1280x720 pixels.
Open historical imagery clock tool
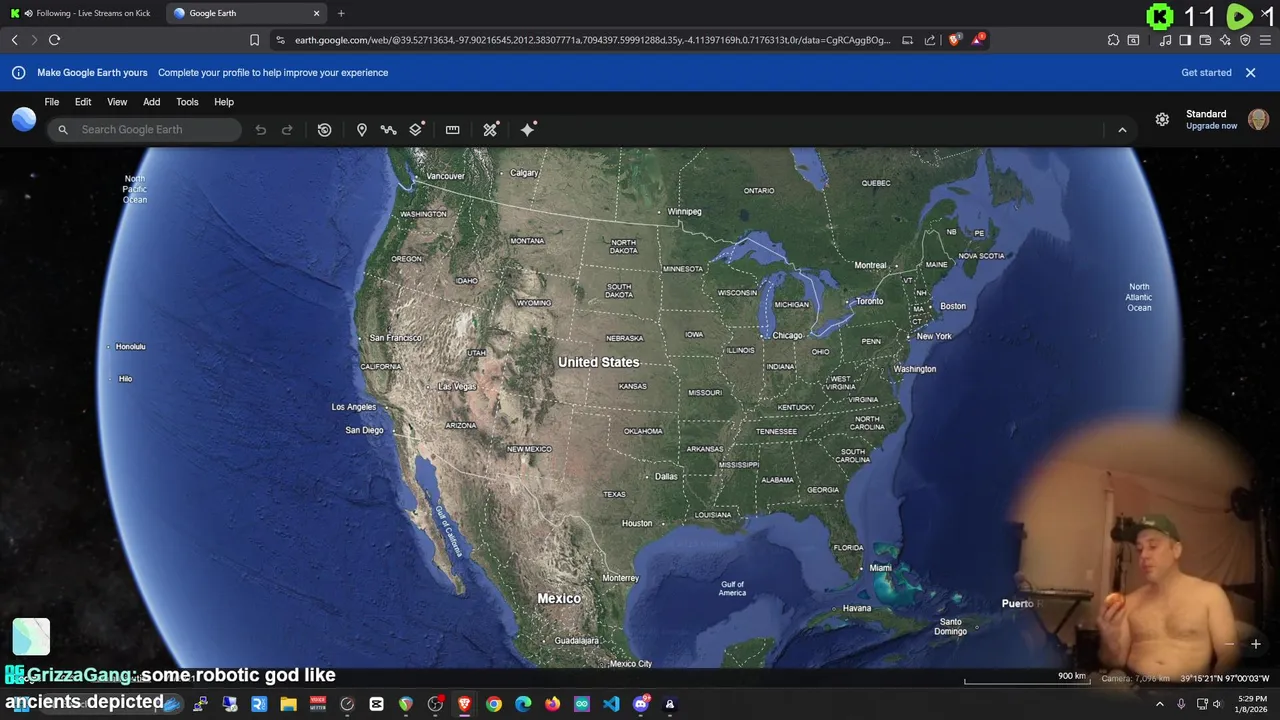[324, 130]
